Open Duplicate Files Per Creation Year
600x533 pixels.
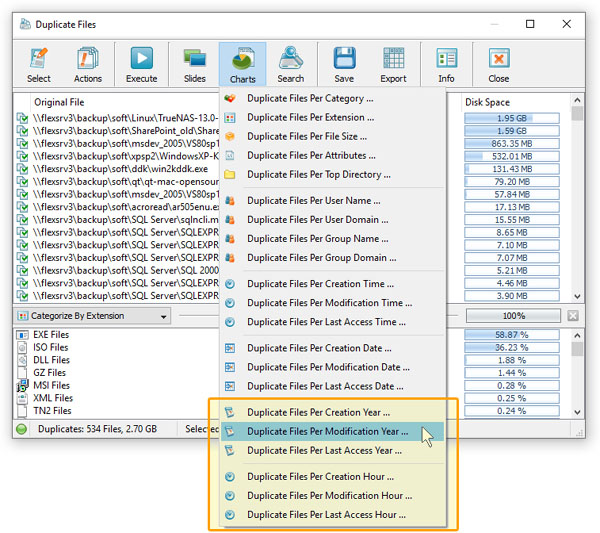tap(332, 413)
